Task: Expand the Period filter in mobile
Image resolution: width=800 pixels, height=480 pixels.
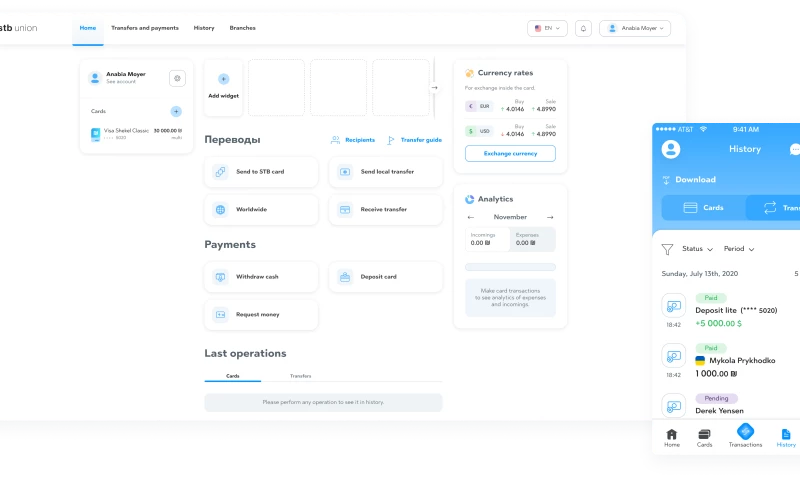Action: [739, 249]
